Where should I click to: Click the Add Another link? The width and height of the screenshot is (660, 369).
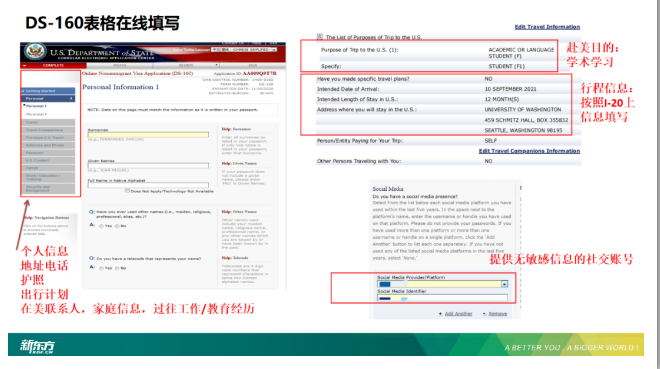(x=458, y=314)
